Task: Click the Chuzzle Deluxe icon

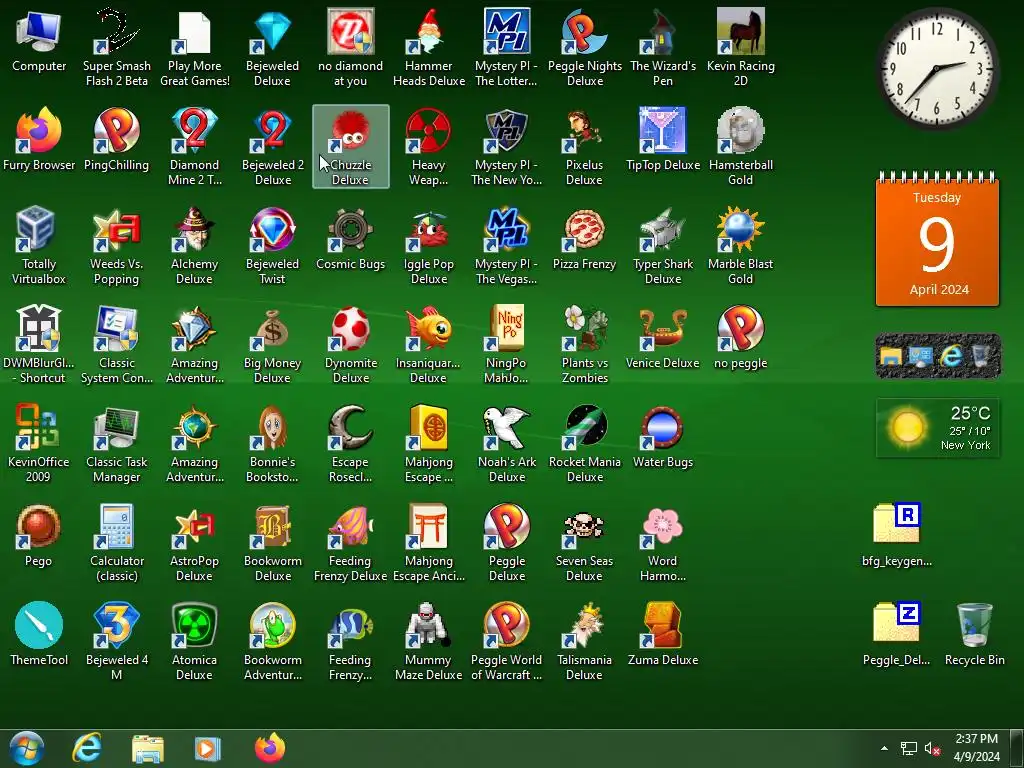Action: tap(351, 147)
